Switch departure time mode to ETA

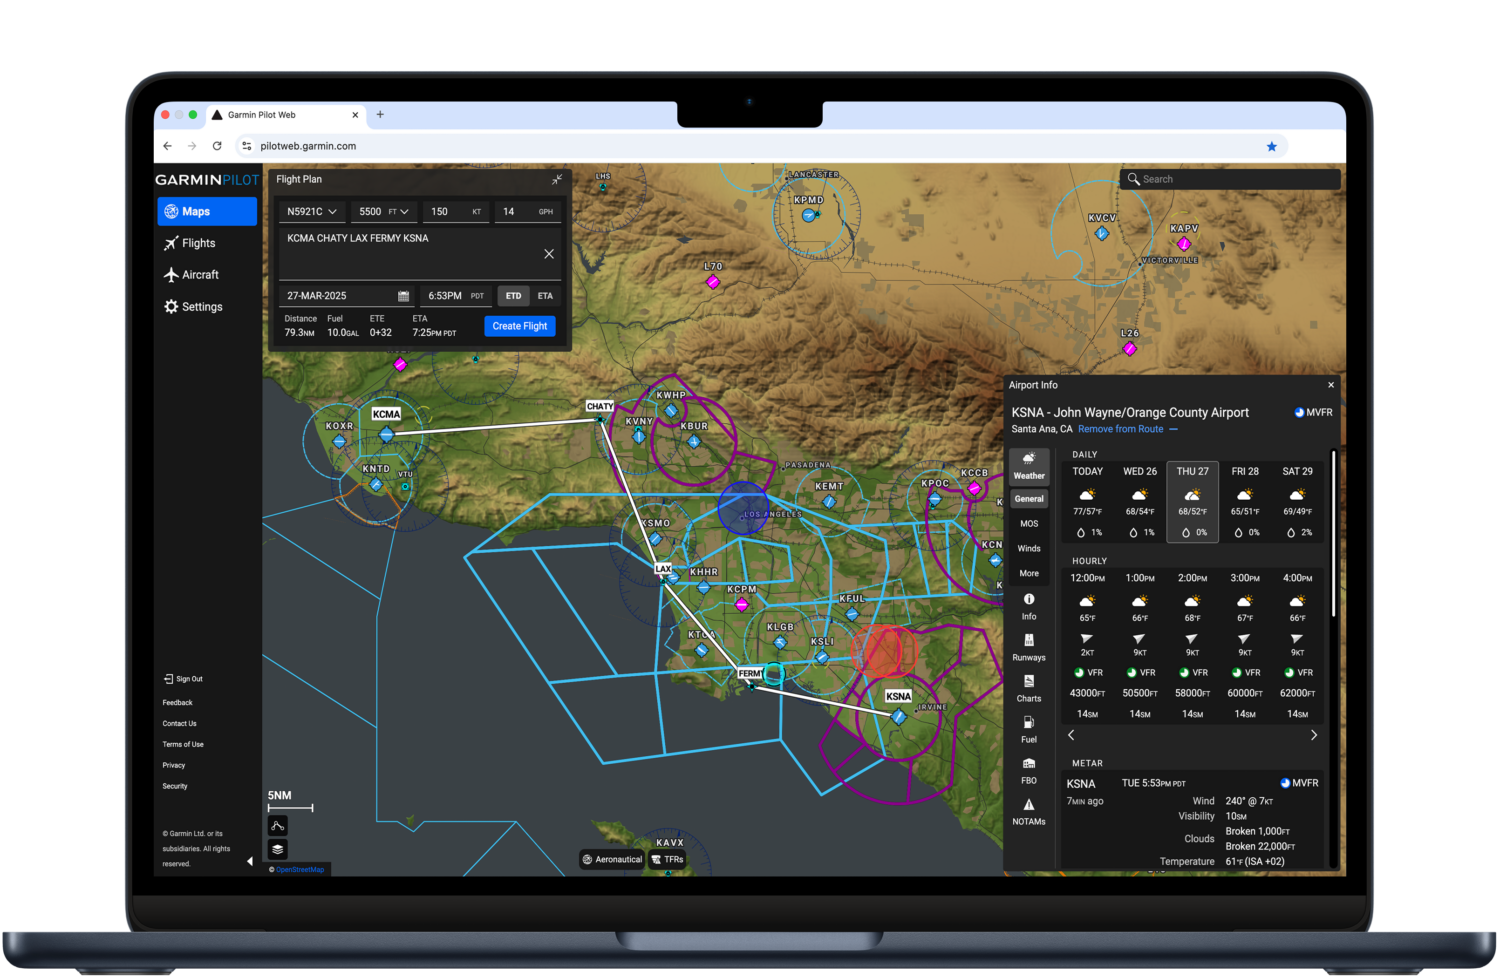coord(545,296)
